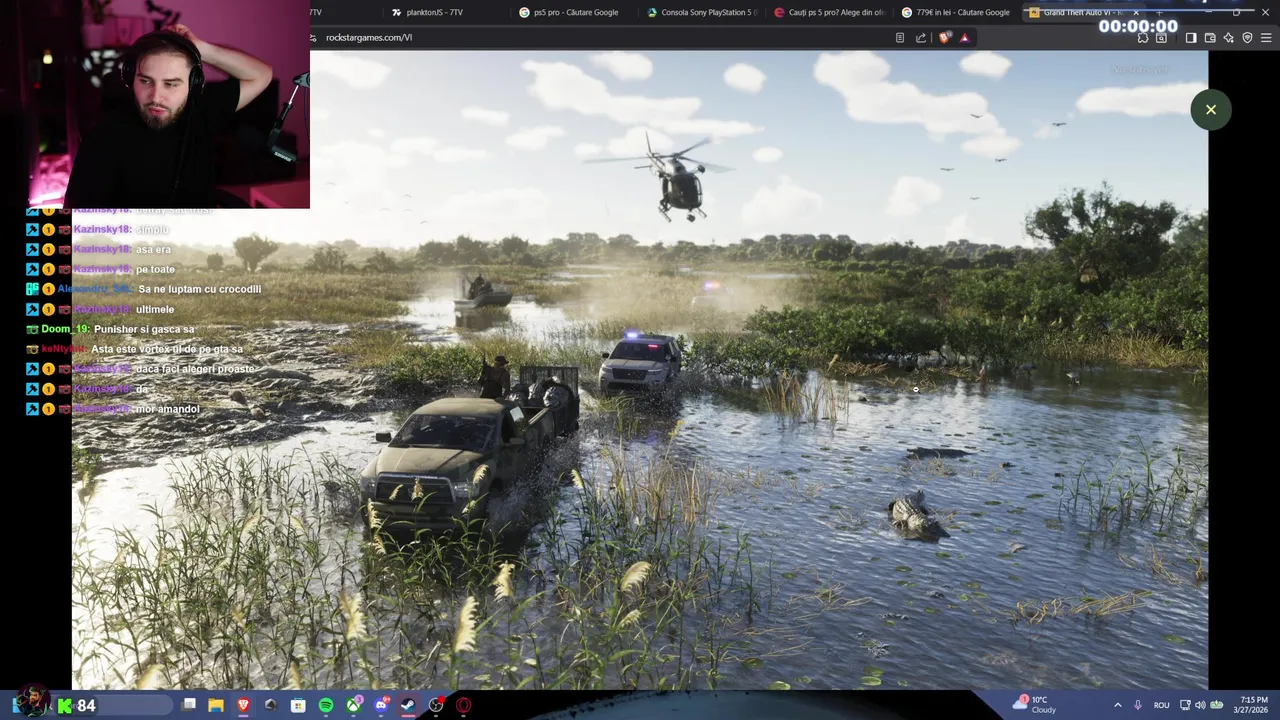Click the stream timer 00:00:00 overlay
1280x720 pixels.
coord(1138,27)
